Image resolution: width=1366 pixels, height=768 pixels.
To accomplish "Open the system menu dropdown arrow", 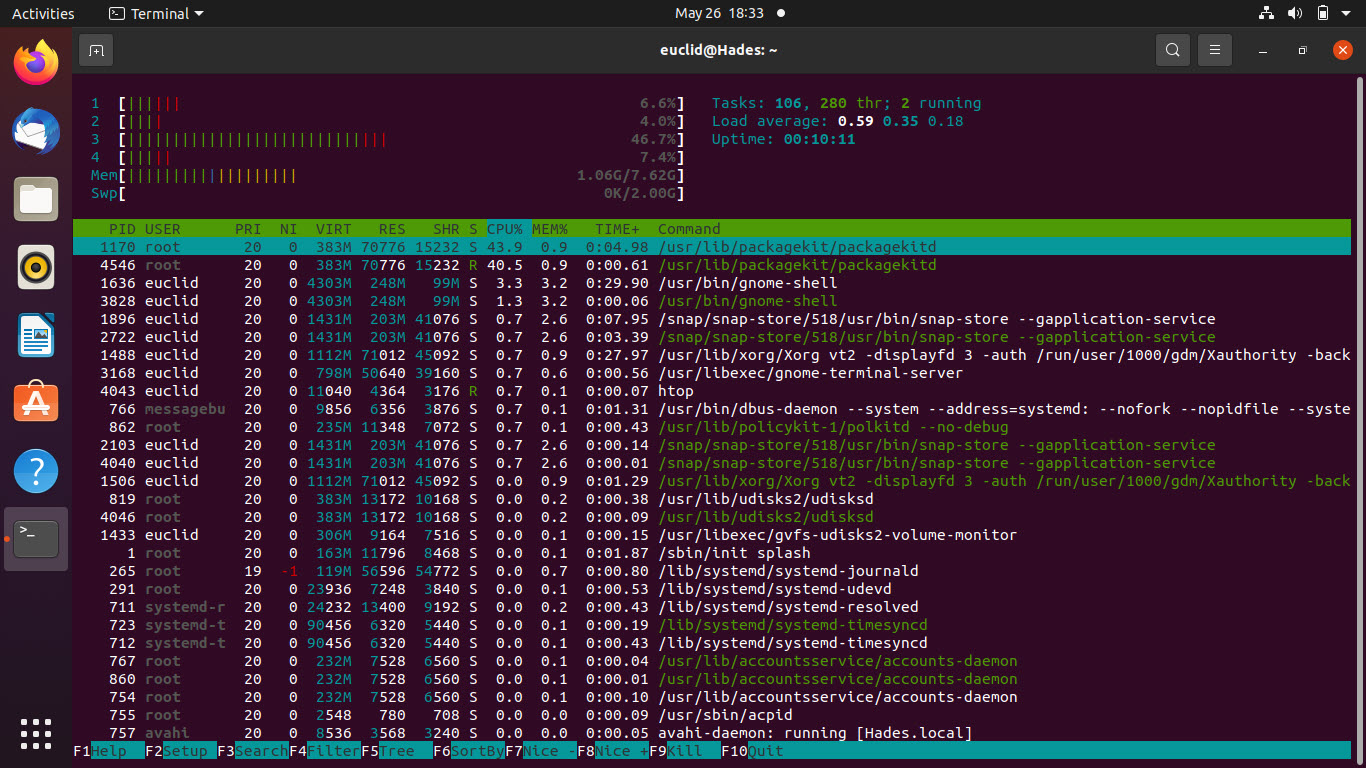I will [x=1346, y=14].
